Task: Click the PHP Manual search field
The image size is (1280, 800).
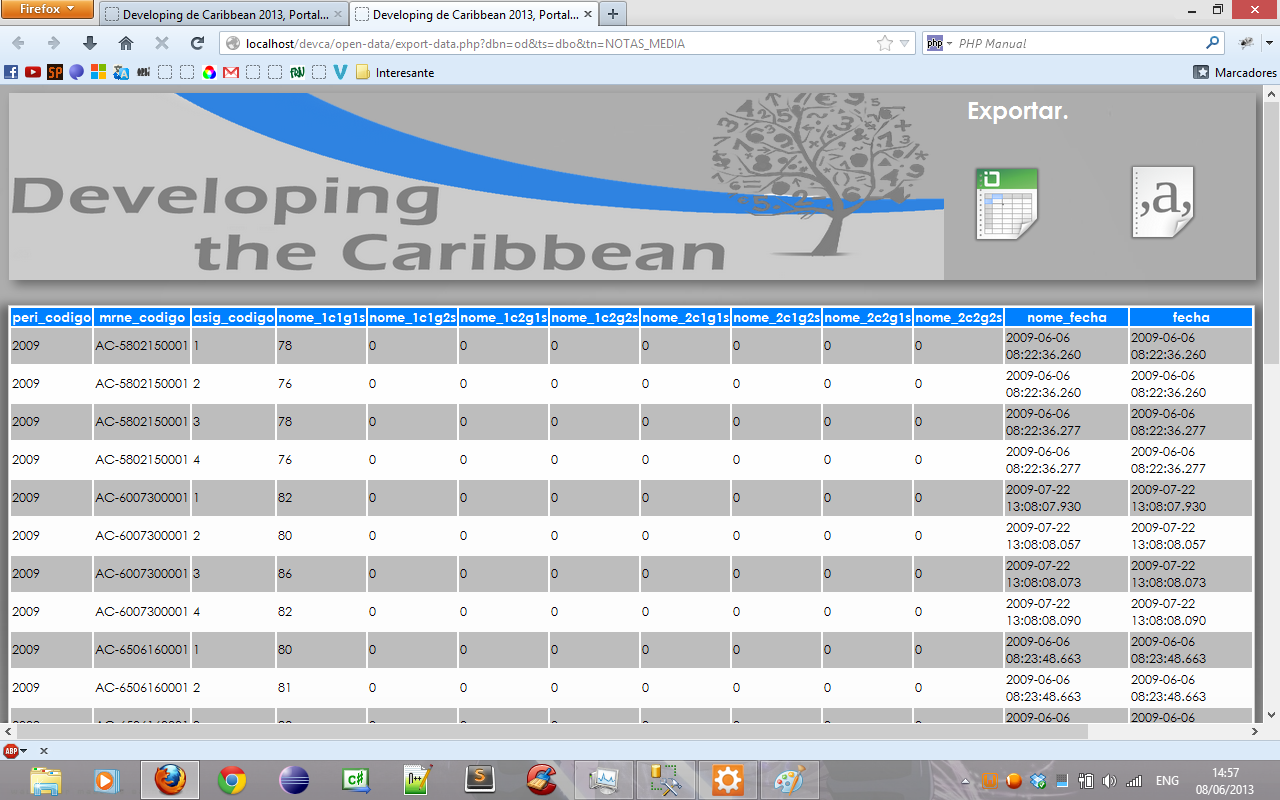Action: tap(1078, 43)
